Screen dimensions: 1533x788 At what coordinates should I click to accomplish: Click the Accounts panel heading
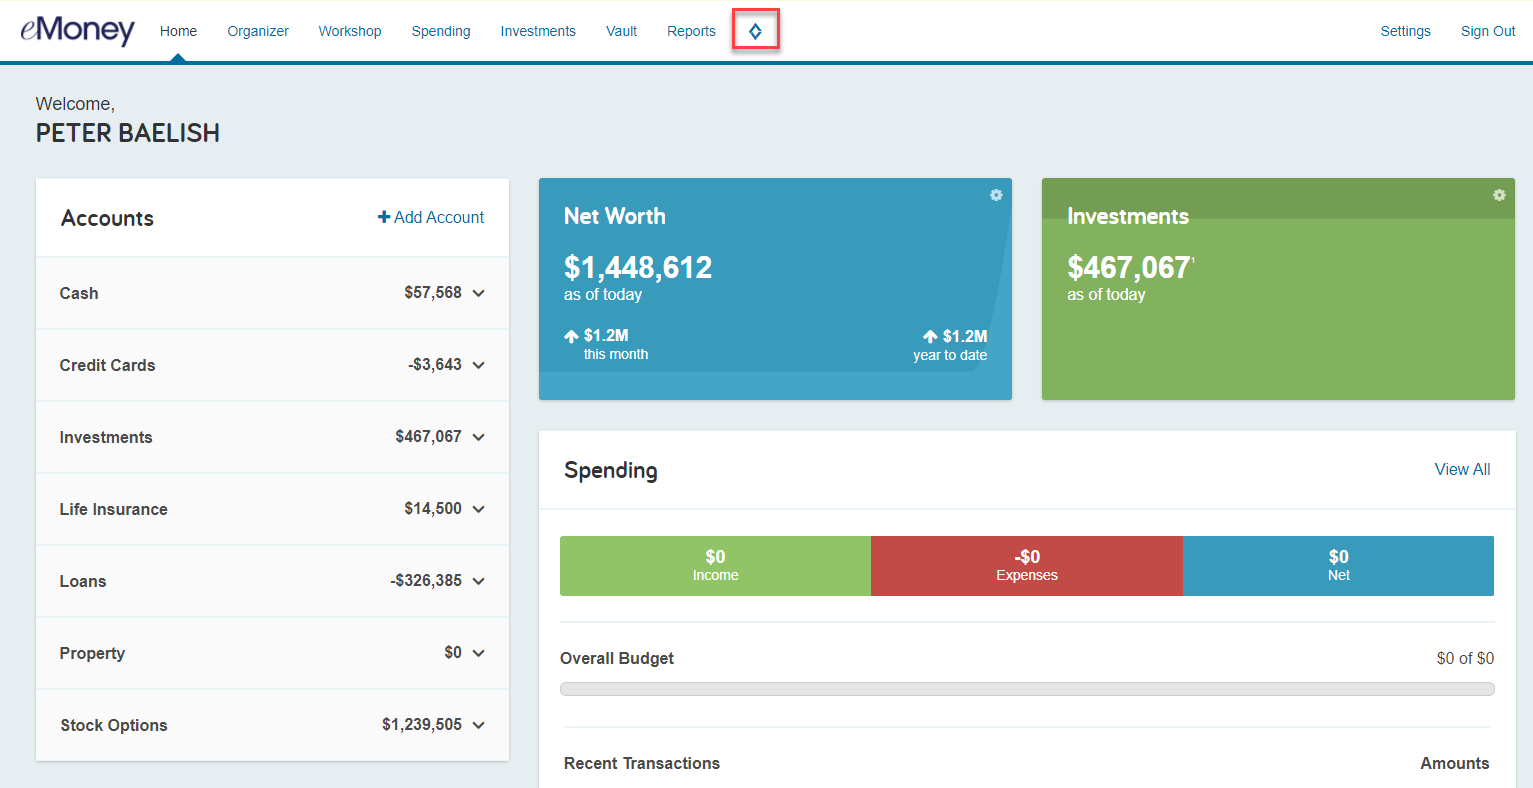107,218
